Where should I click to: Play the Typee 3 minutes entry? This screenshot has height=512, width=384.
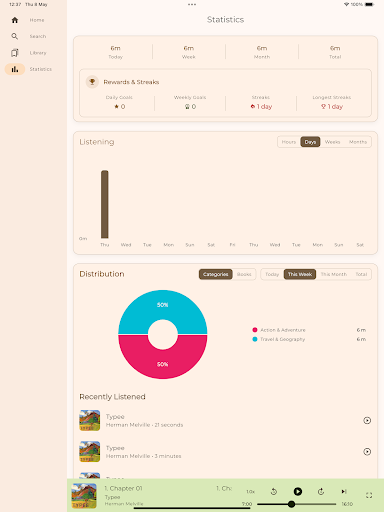coord(367,452)
